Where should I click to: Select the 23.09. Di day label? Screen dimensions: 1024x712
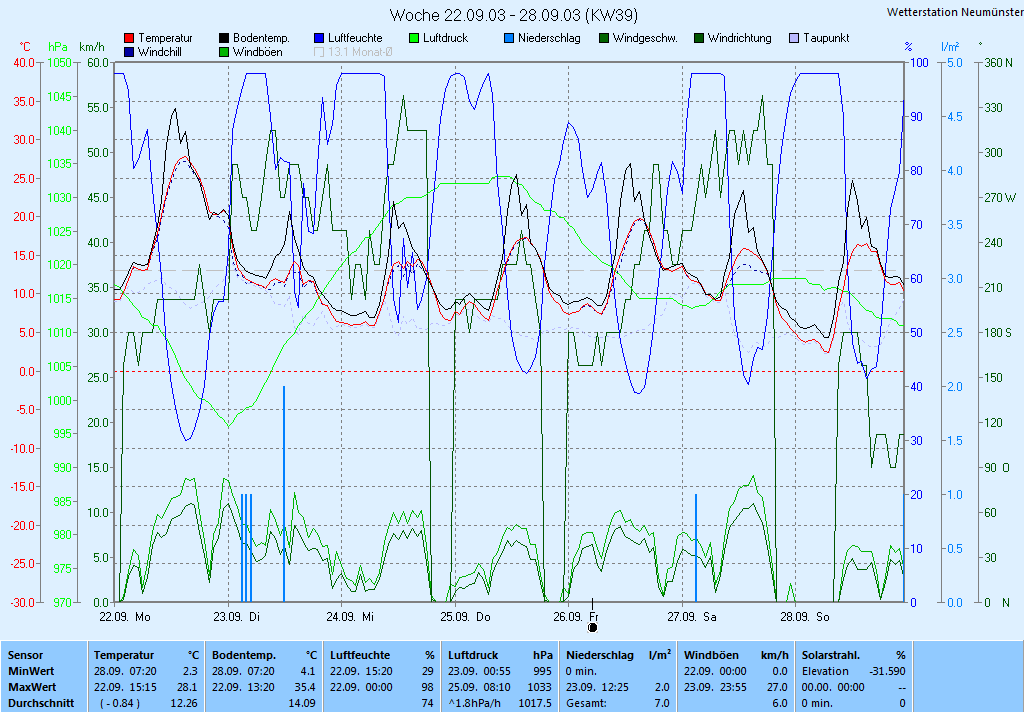(236, 617)
